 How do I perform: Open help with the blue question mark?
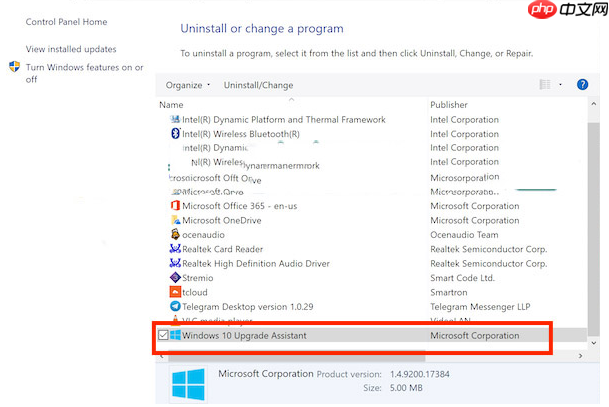(582, 84)
